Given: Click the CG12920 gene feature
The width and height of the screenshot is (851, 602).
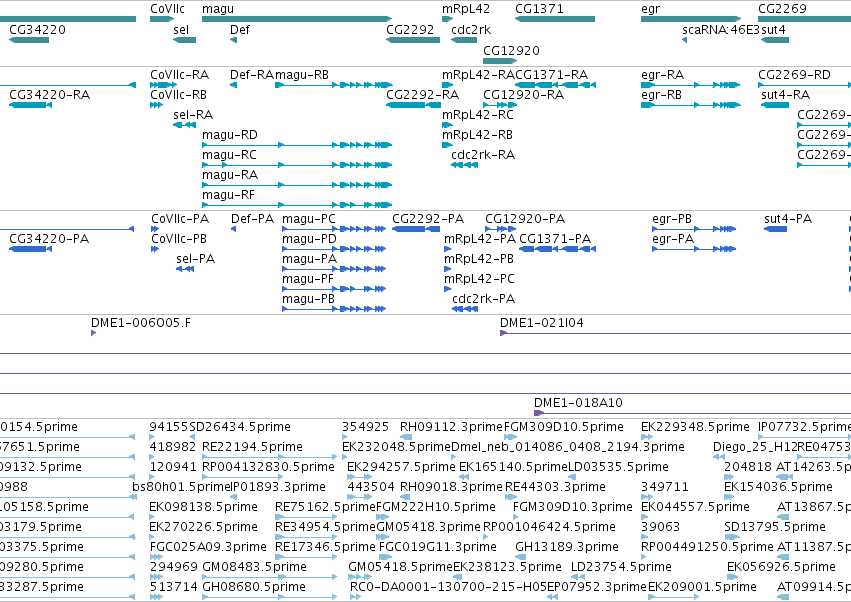Looking at the screenshot, I should 499,60.
